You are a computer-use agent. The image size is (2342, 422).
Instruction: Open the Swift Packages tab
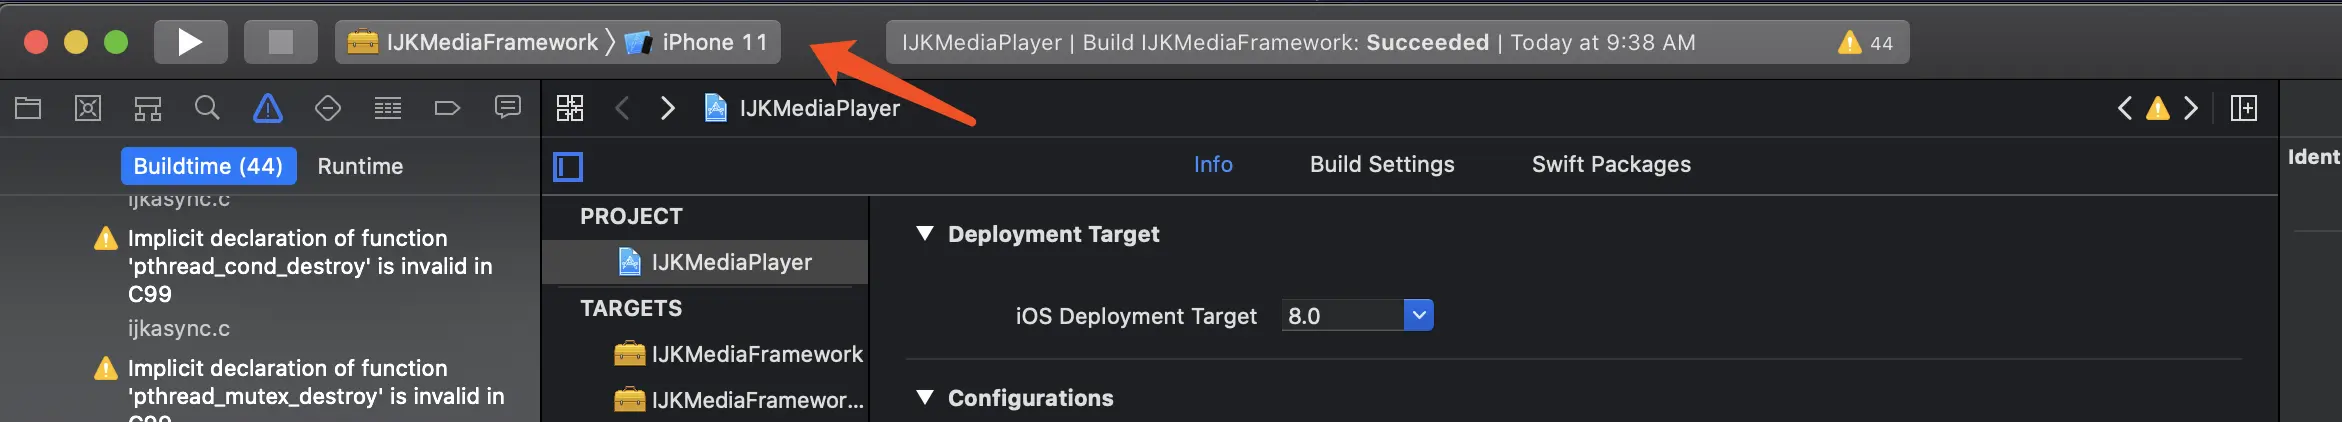(x=1611, y=164)
